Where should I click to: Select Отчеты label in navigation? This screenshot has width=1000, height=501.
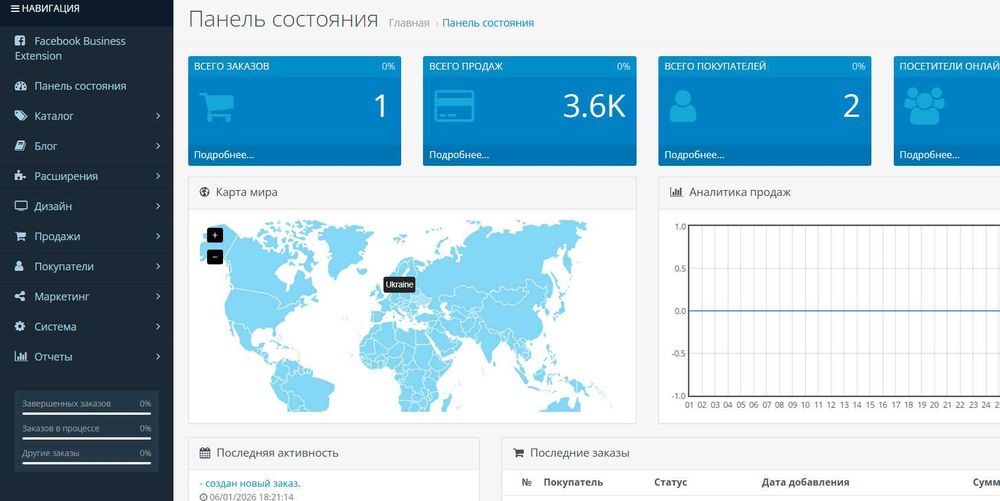[x=54, y=356]
